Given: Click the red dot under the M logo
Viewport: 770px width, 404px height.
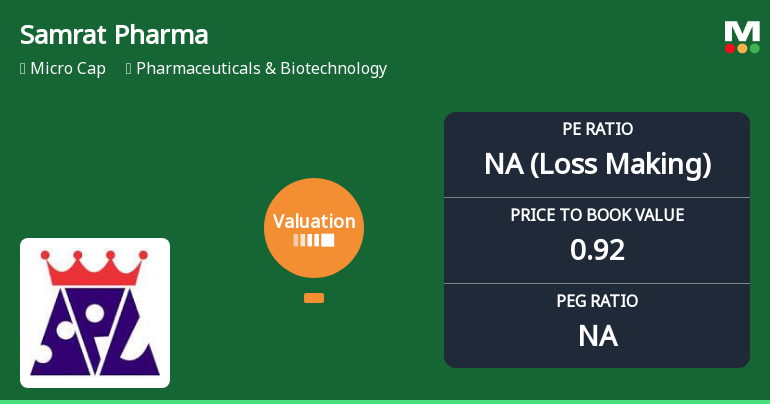Looking at the screenshot, I should [x=730, y=48].
